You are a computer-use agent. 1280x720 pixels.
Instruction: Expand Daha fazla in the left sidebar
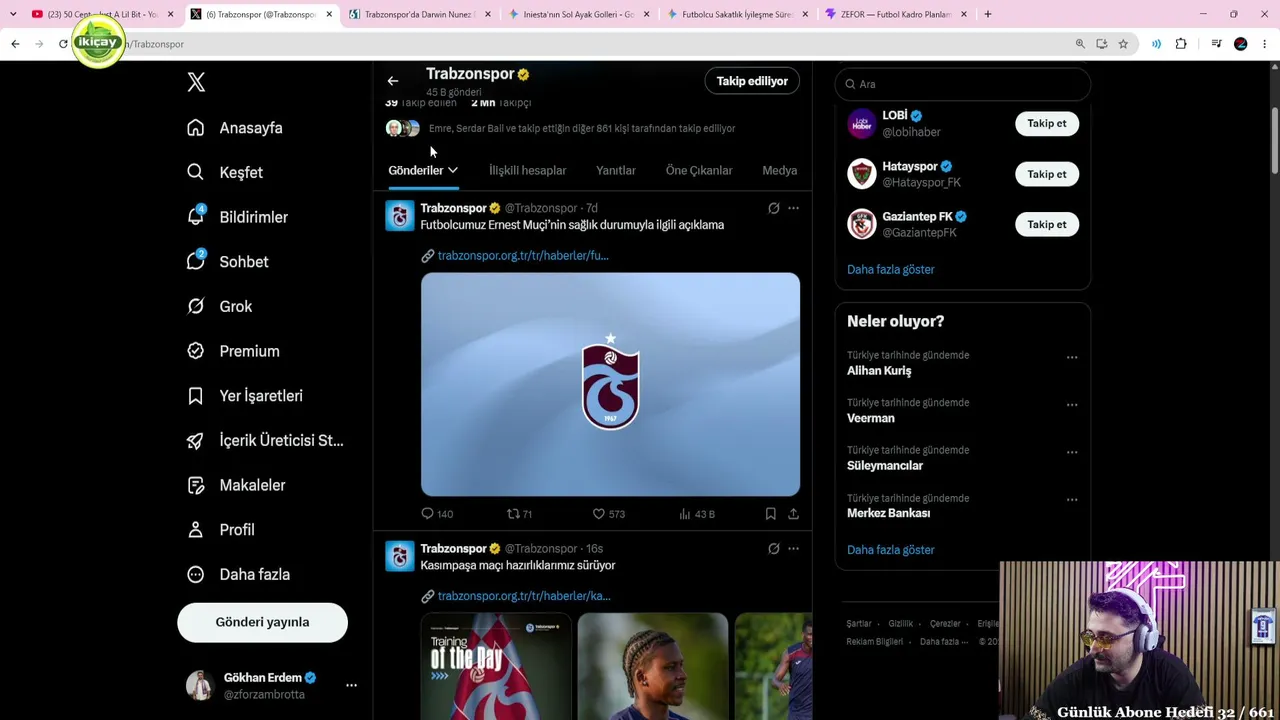(x=240, y=574)
